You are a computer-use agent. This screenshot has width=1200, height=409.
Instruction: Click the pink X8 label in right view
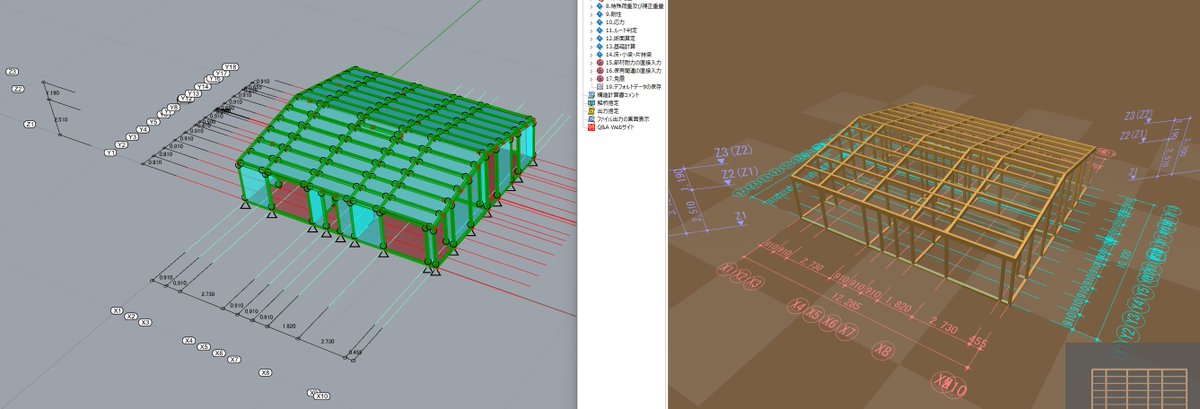point(882,349)
